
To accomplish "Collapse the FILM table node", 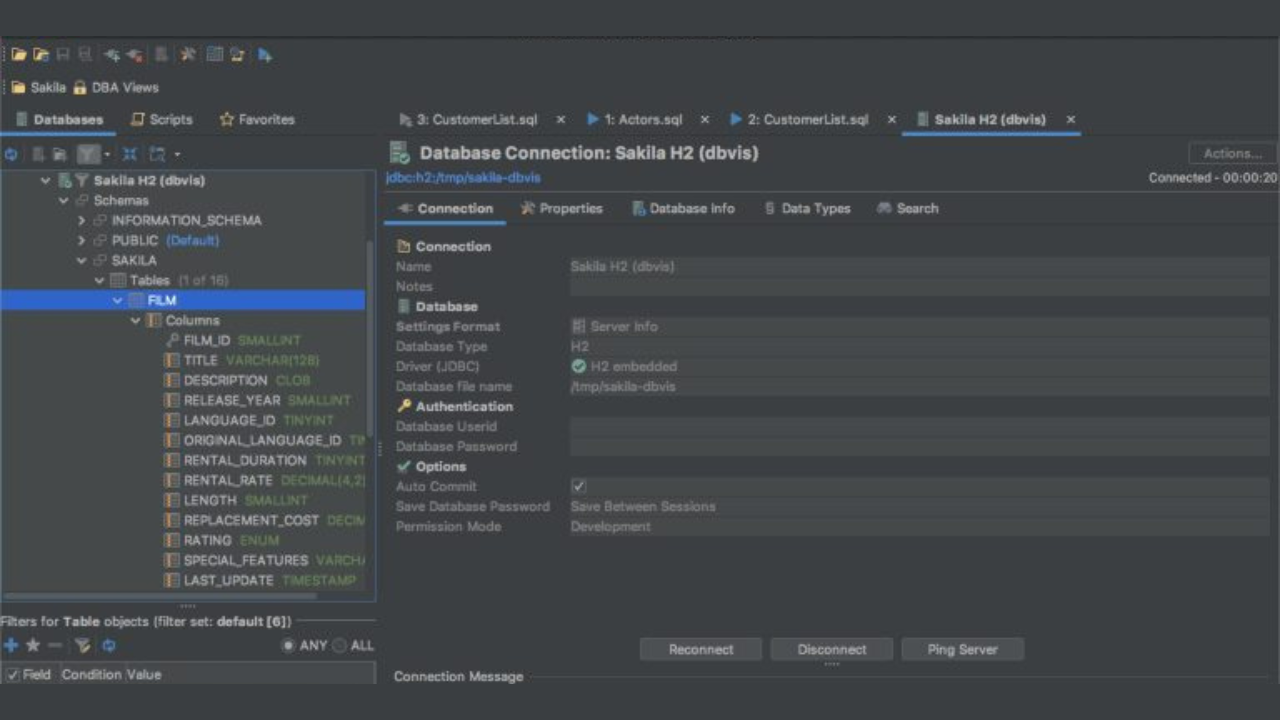I will tap(117, 301).
